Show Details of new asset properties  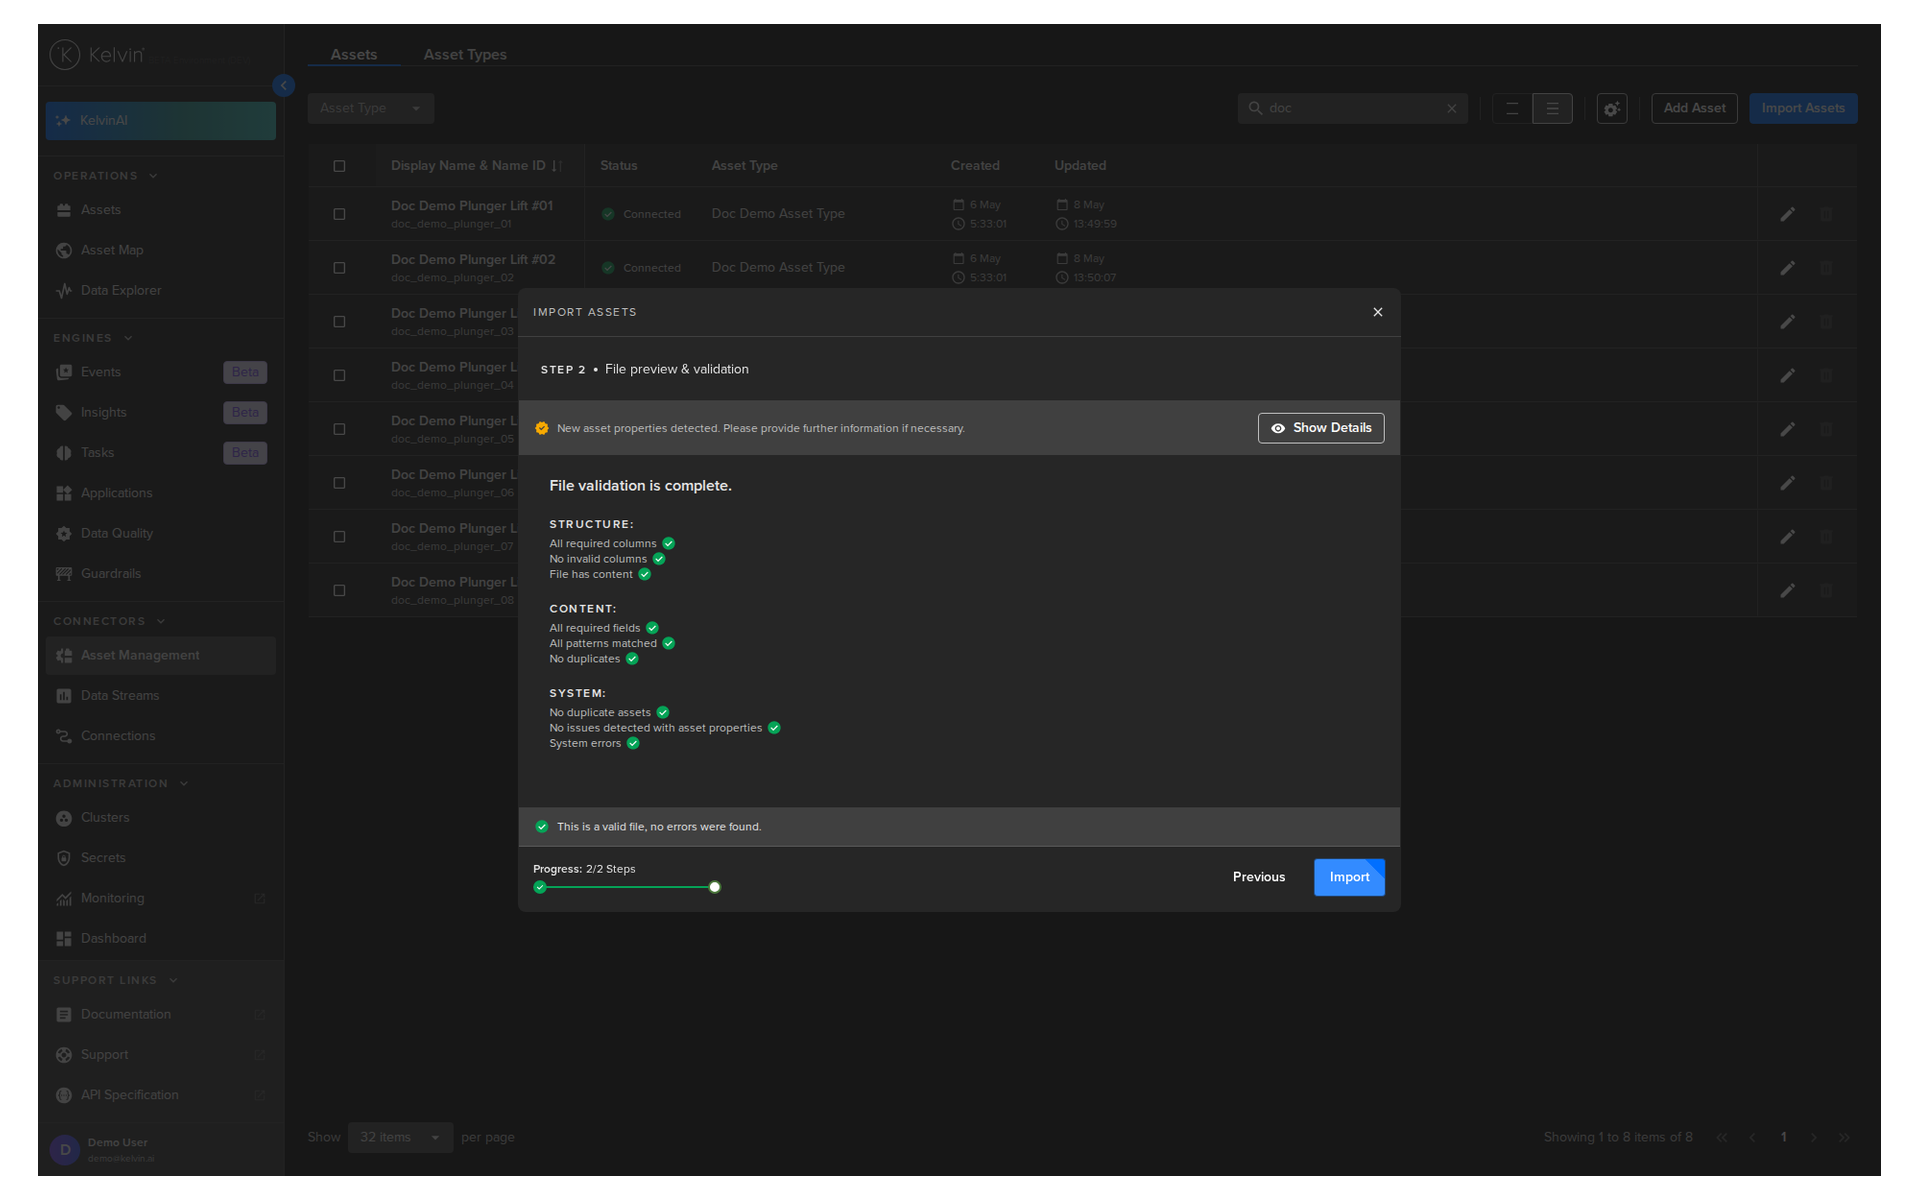tap(1321, 428)
